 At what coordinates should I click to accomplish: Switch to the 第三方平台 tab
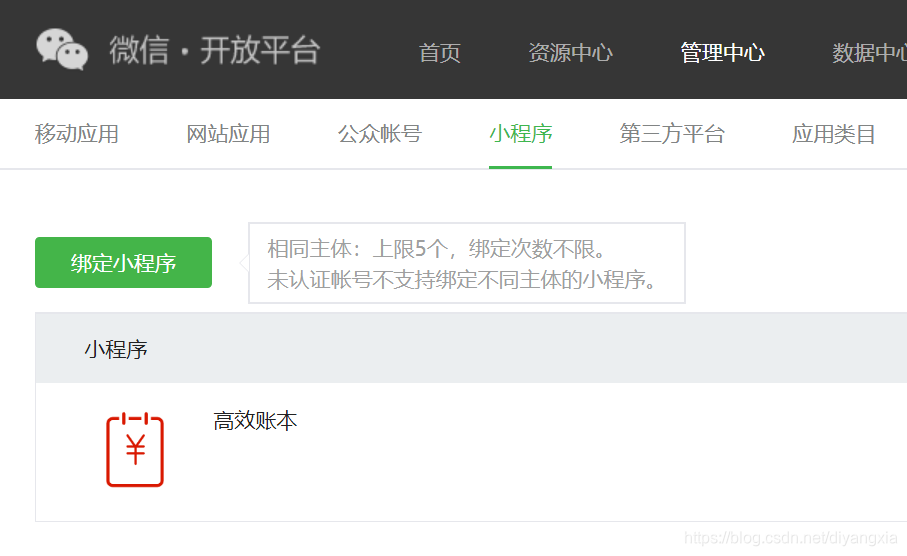coord(672,134)
